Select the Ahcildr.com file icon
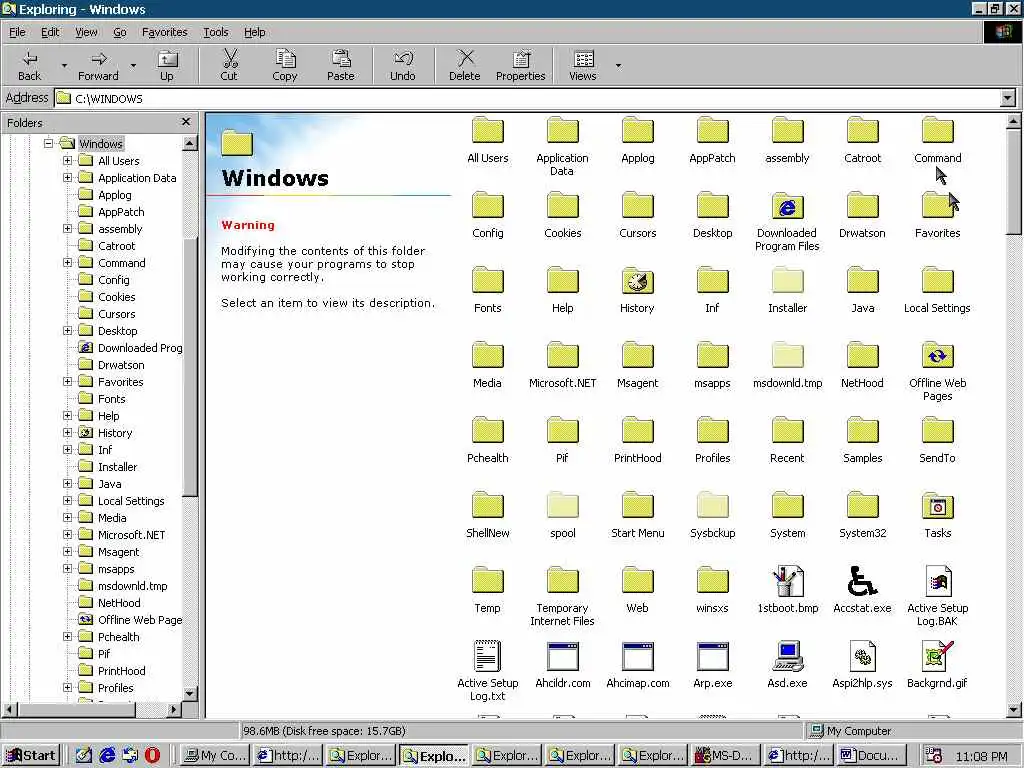 [562, 656]
